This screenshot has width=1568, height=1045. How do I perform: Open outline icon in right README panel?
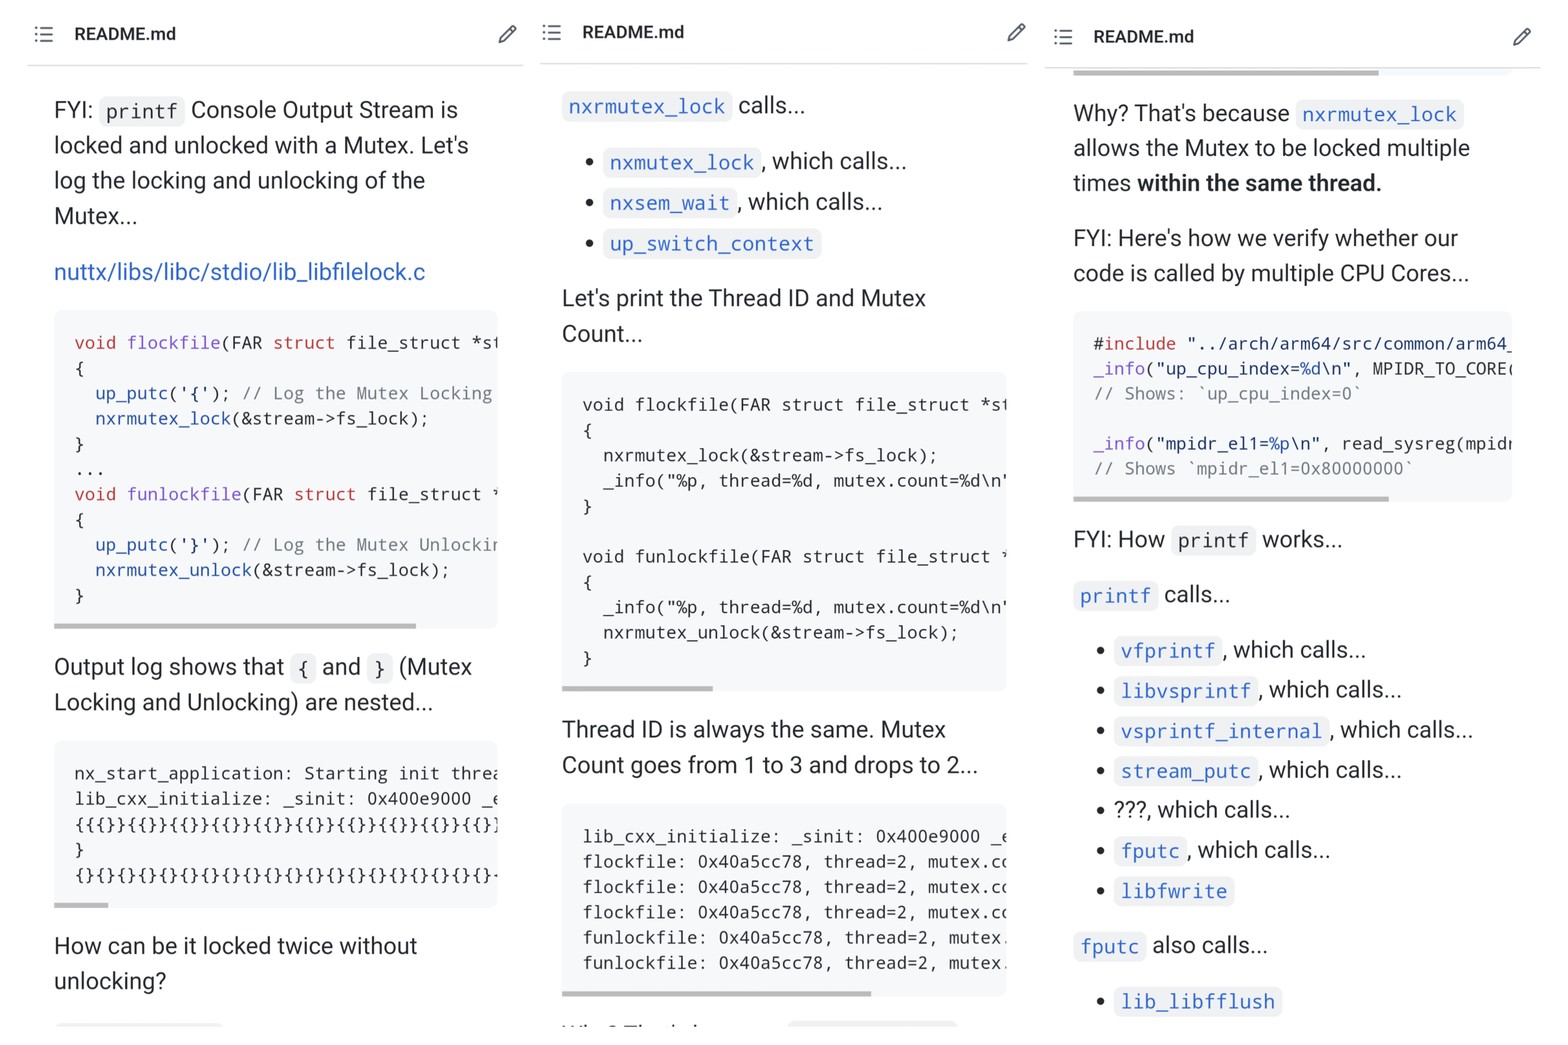(x=1063, y=37)
